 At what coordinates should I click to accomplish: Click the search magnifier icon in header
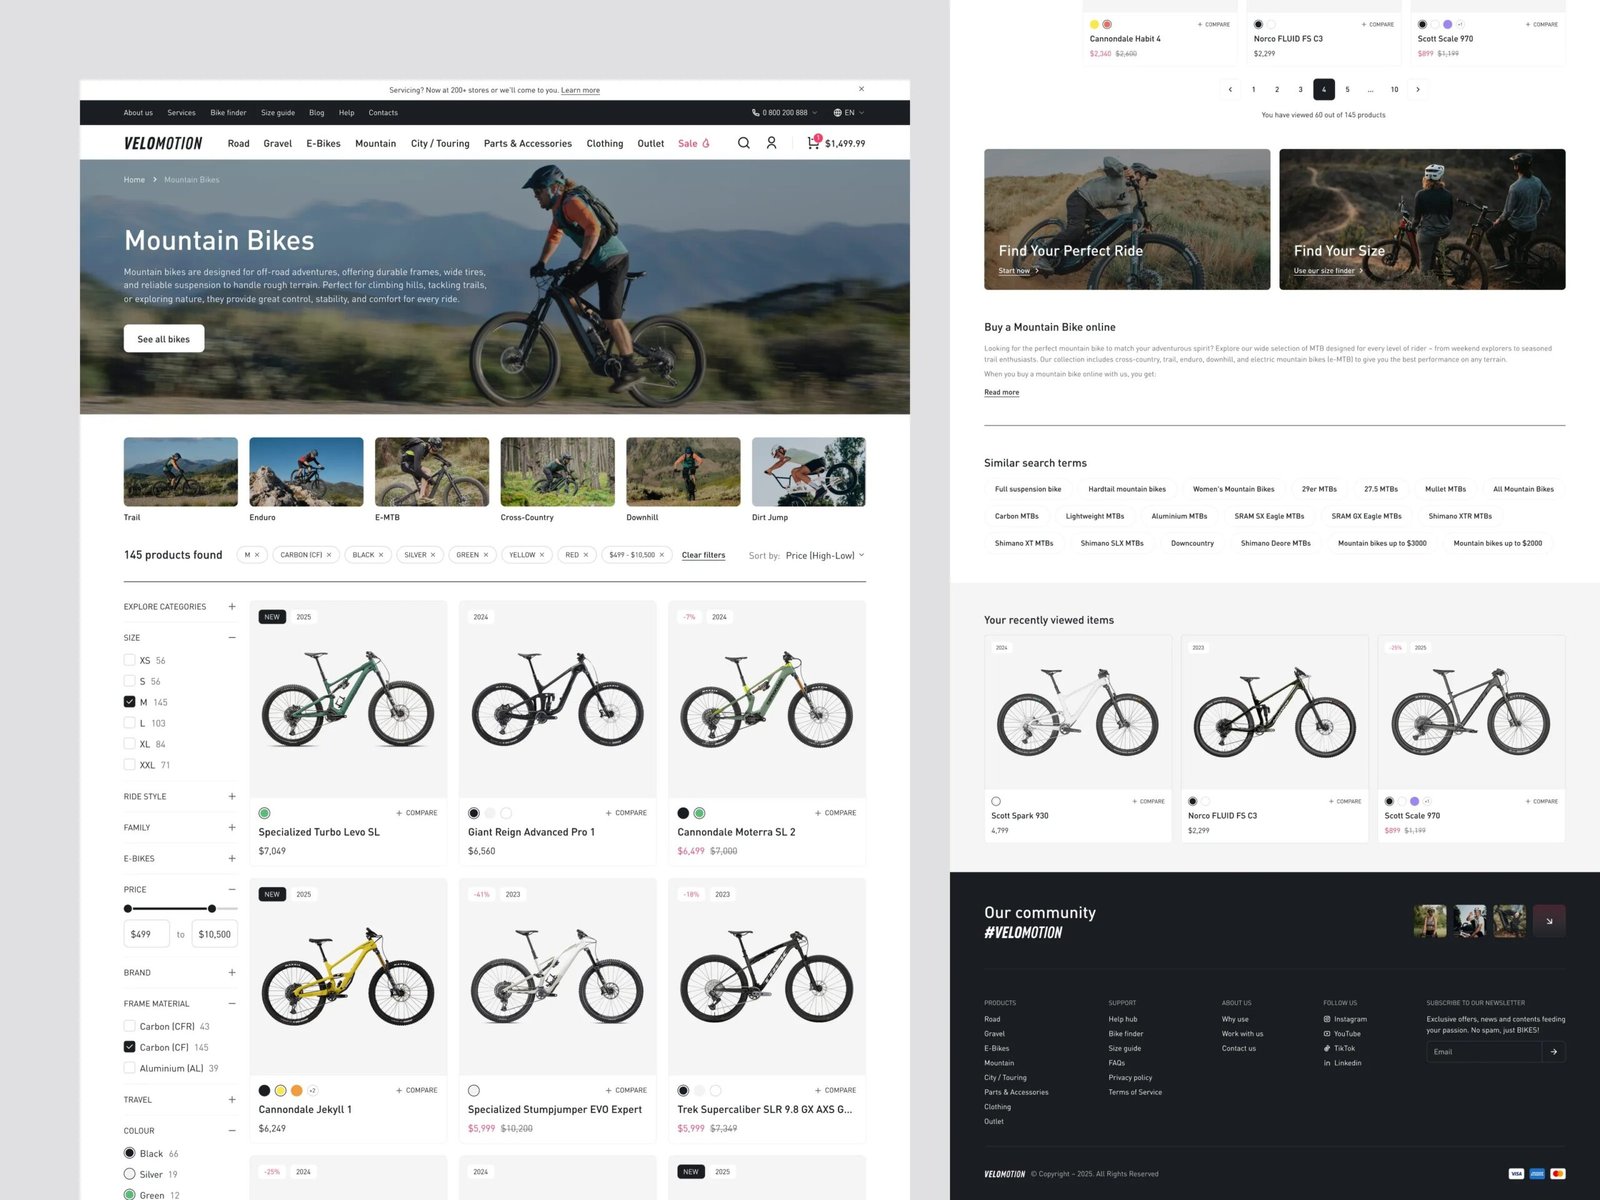coord(743,143)
